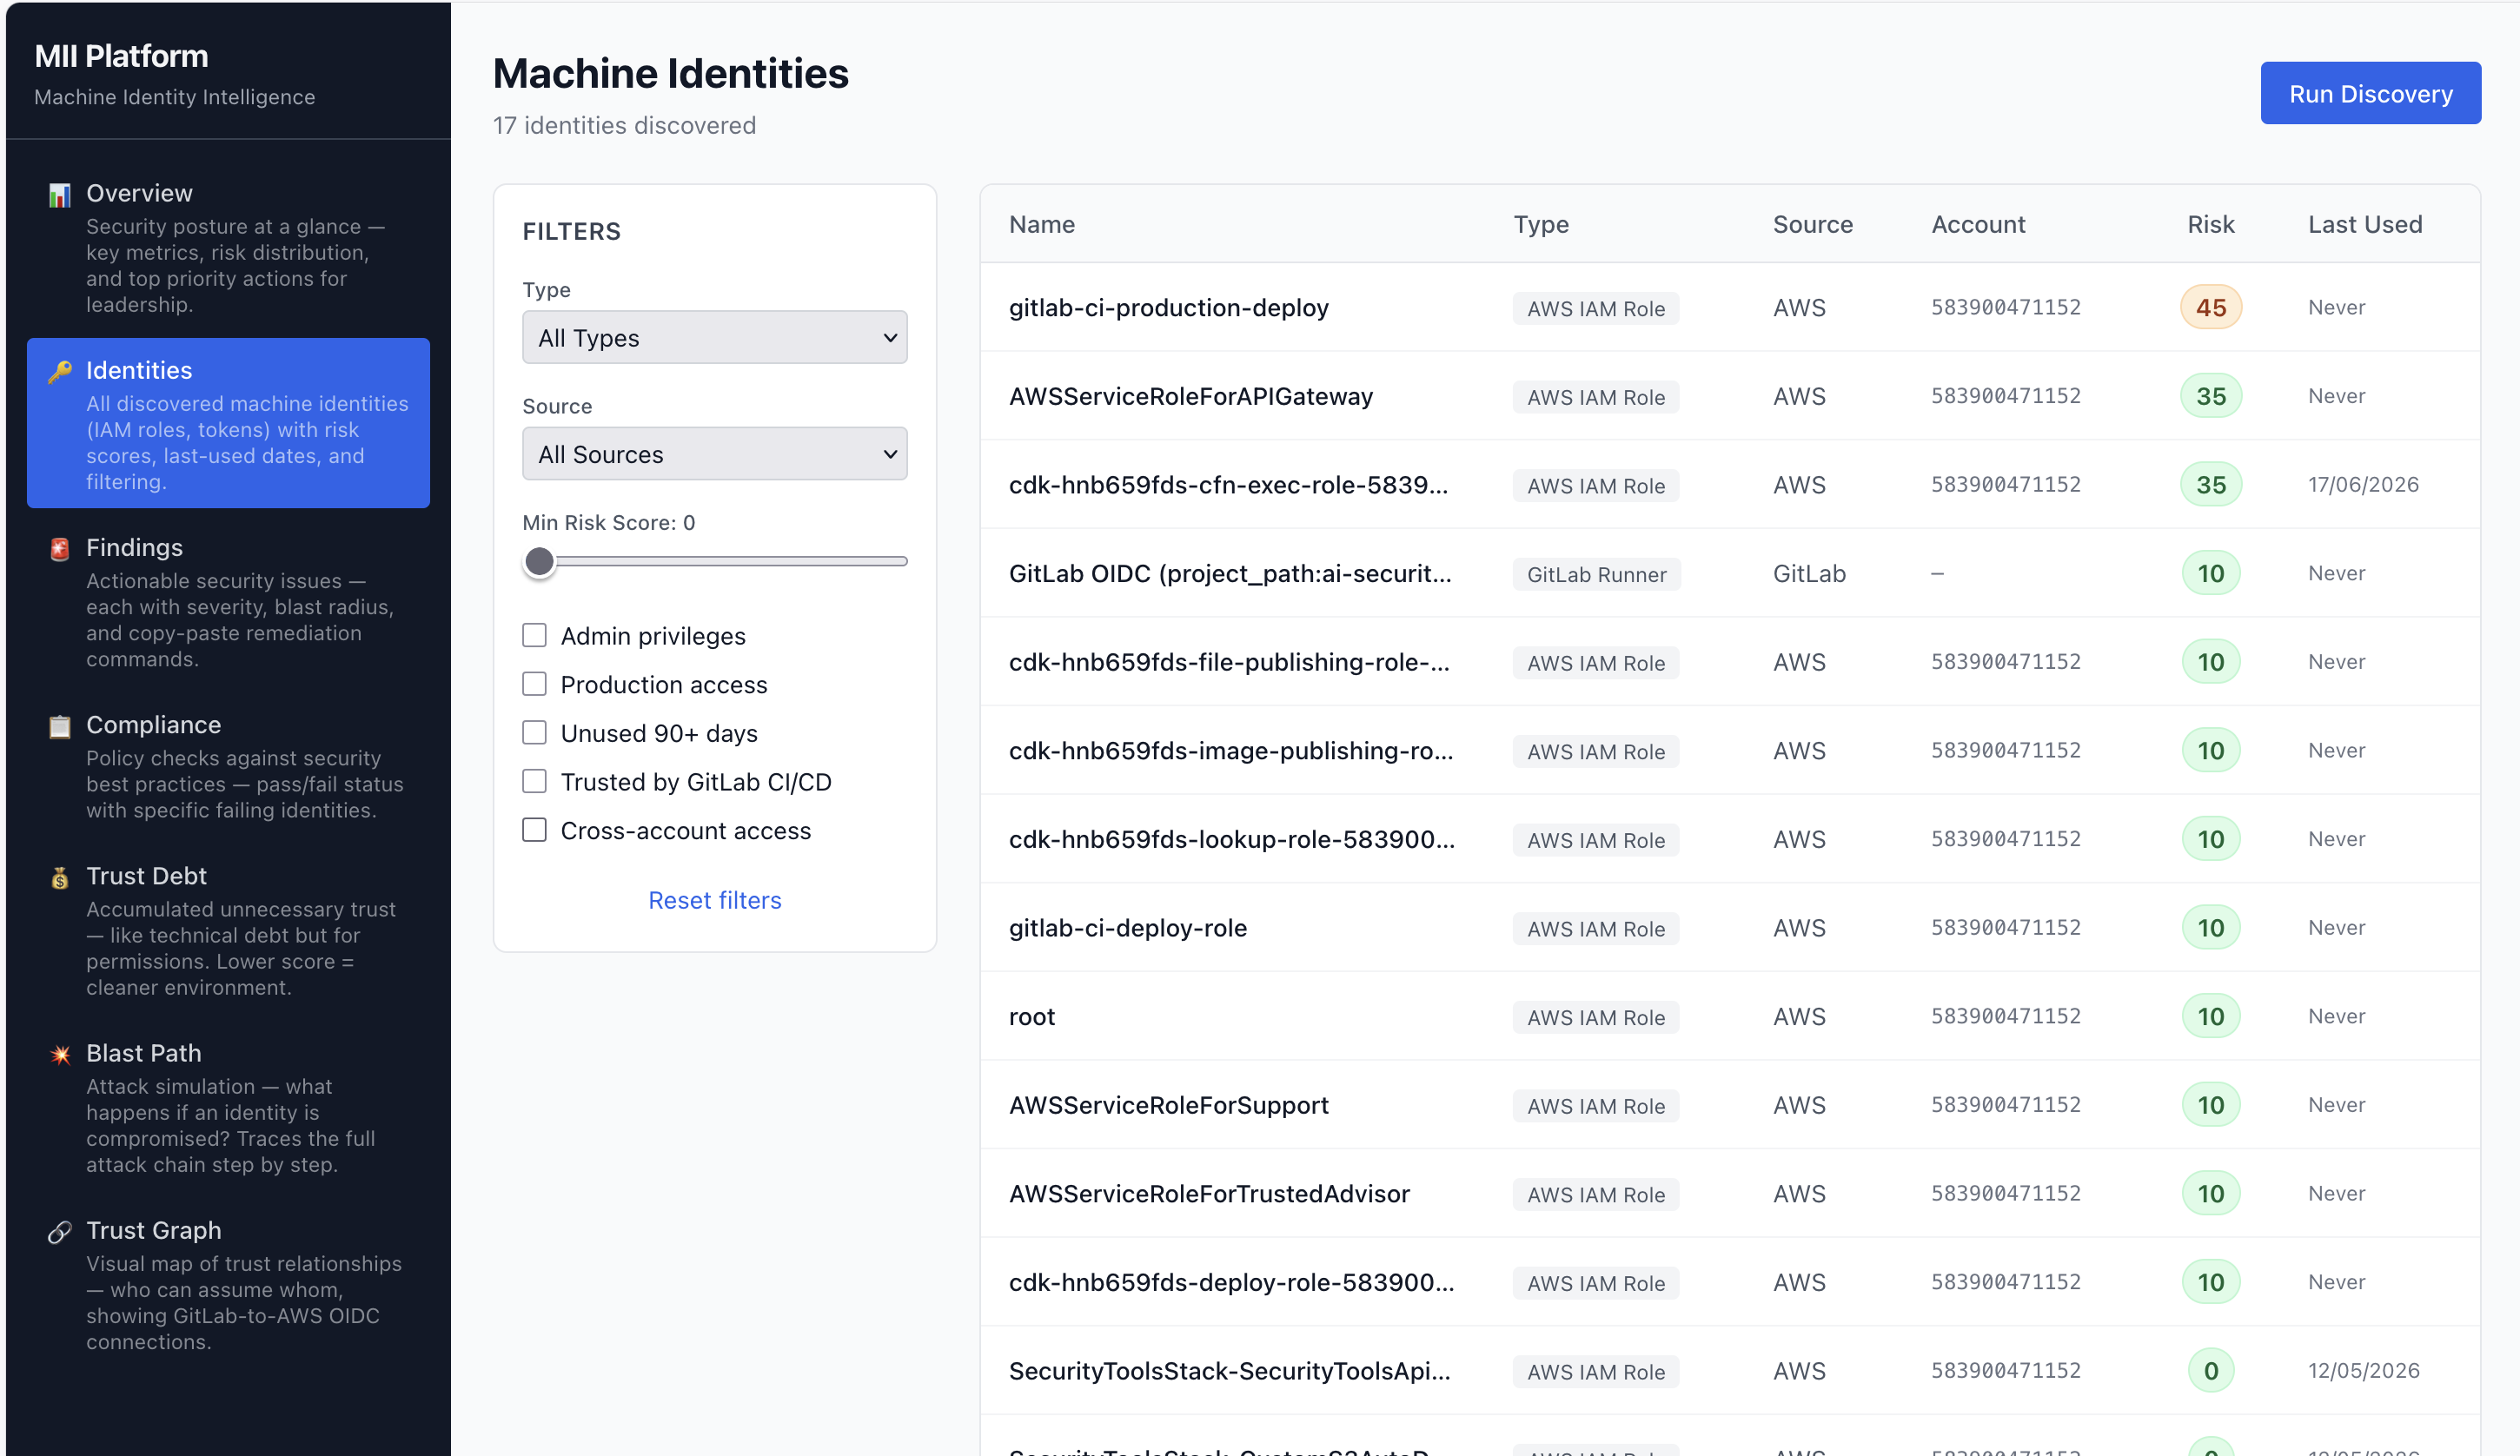The height and width of the screenshot is (1456, 2520).
Task: Click the Name column header
Action: click(1041, 224)
